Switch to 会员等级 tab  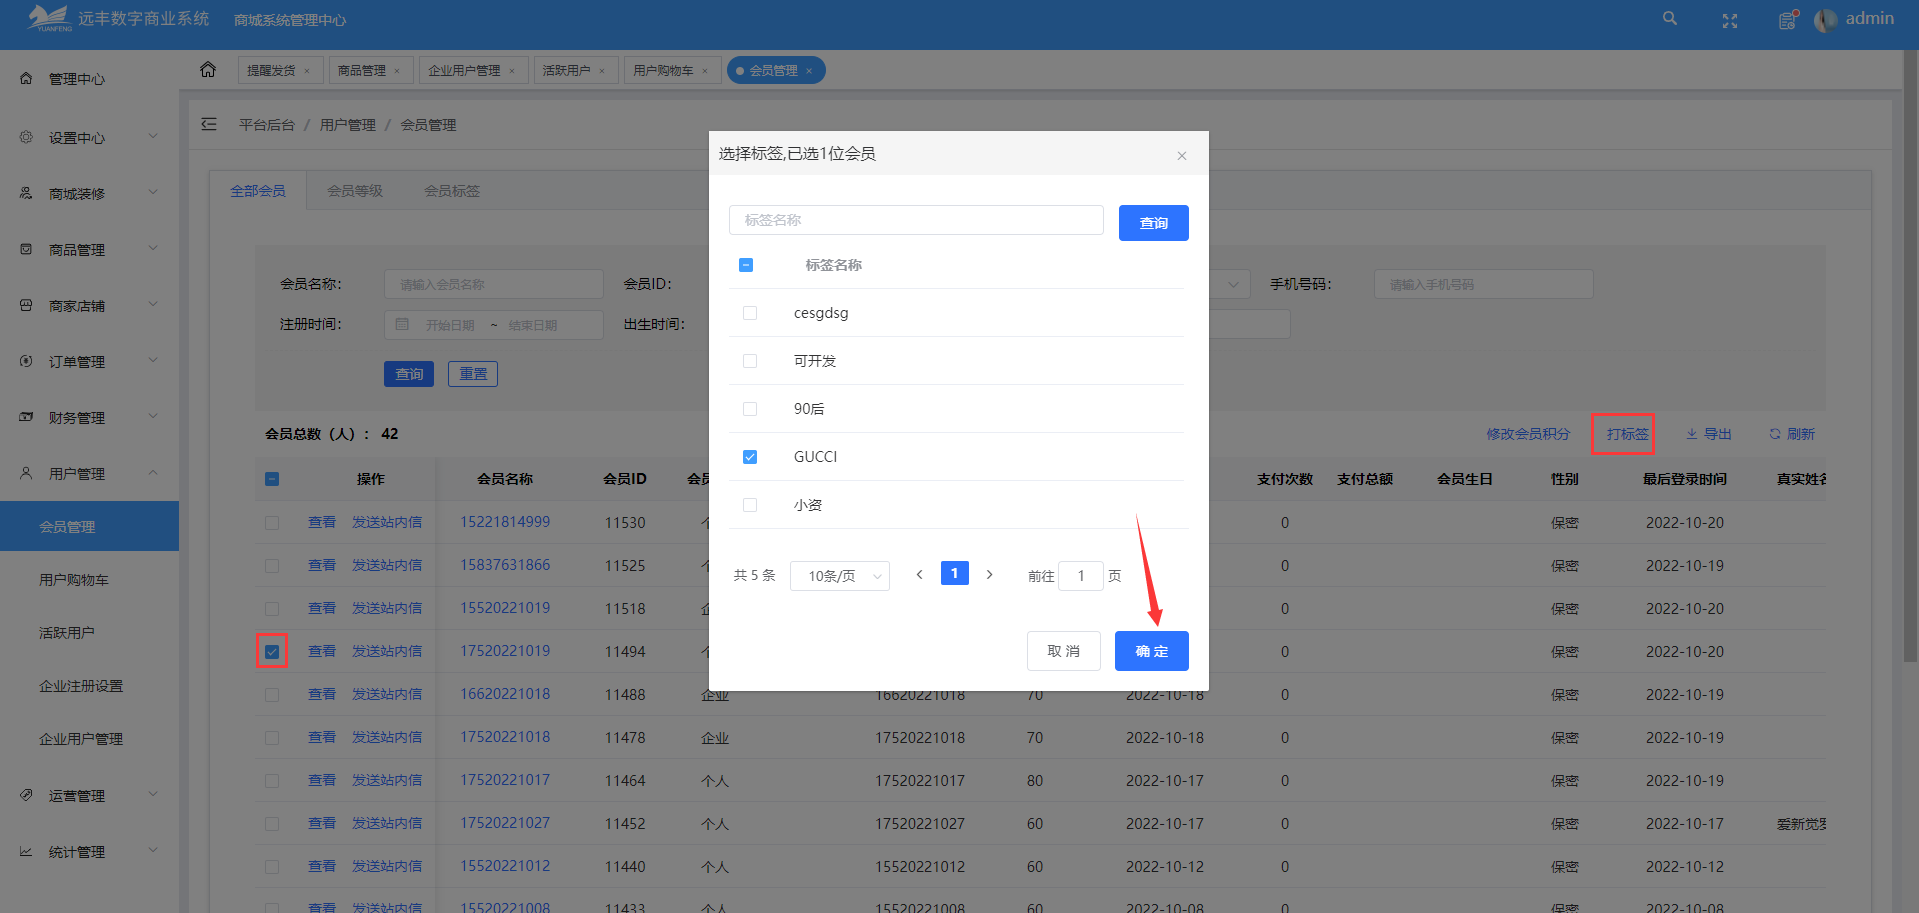[355, 191]
